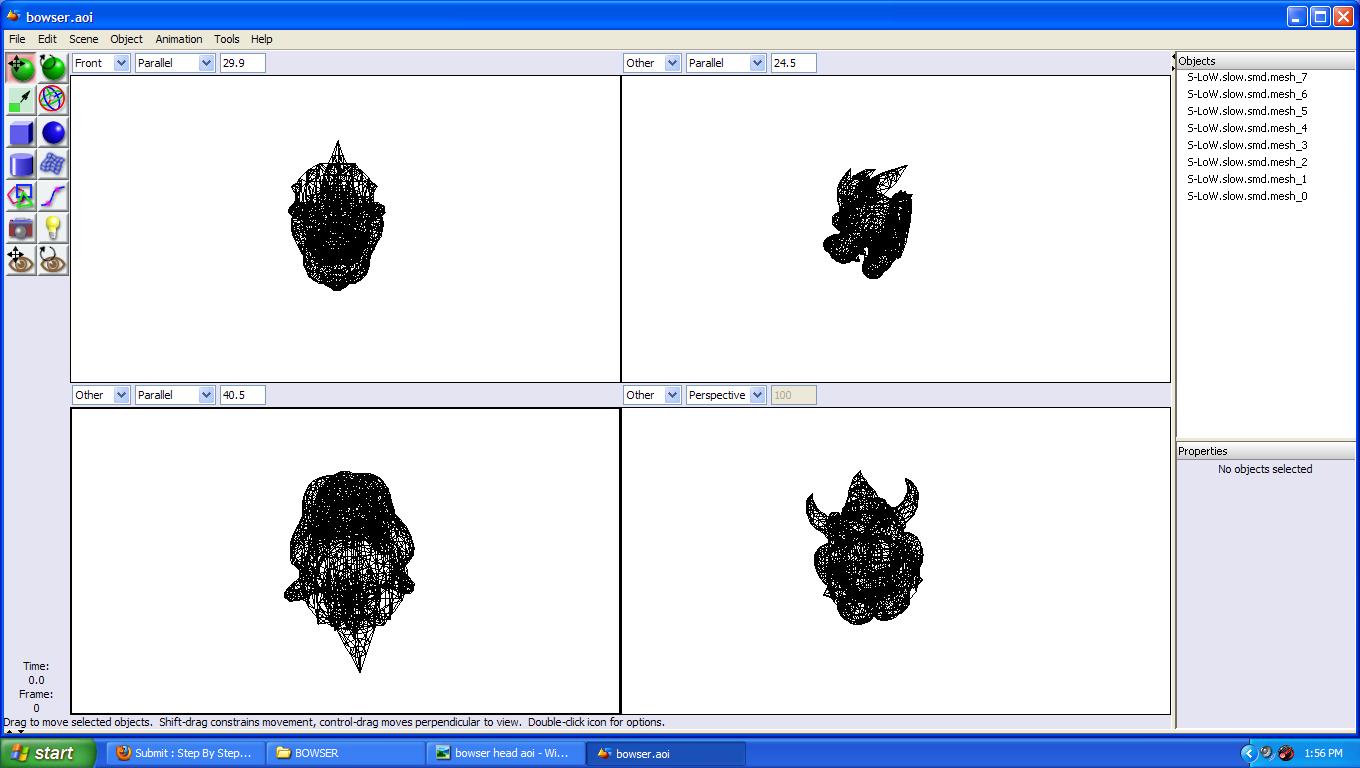
Task: Select the Rotate Object Using Compound Rotations tool
Action: tap(53, 100)
